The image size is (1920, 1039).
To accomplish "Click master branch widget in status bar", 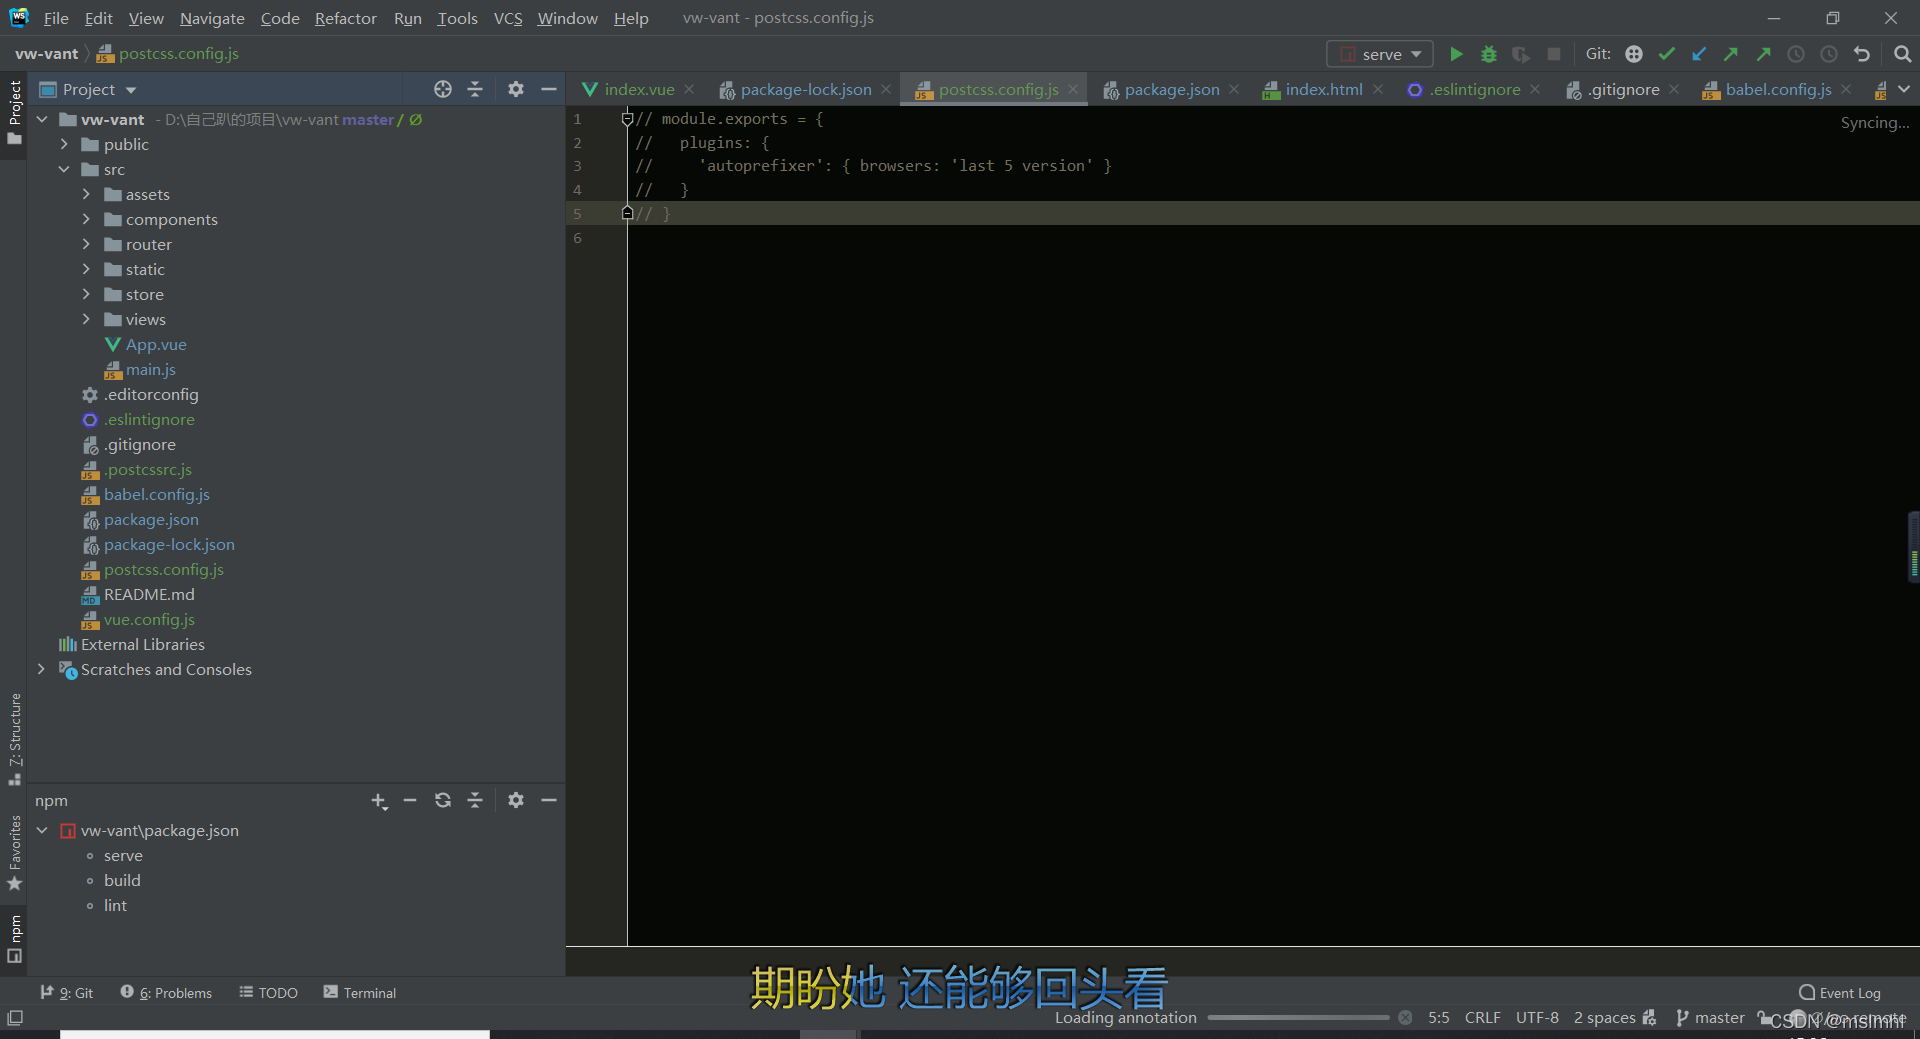I will (x=1710, y=1018).
